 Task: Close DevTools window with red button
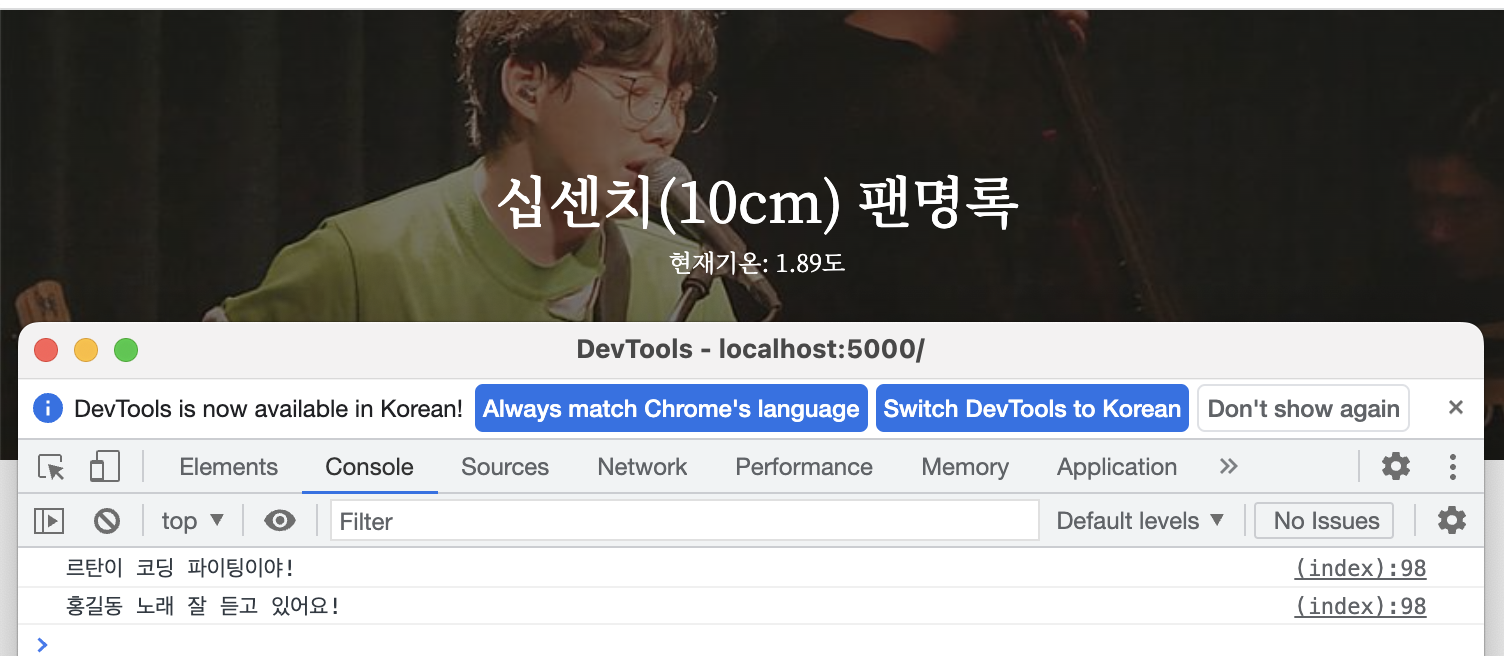click(x=46, y=350)
